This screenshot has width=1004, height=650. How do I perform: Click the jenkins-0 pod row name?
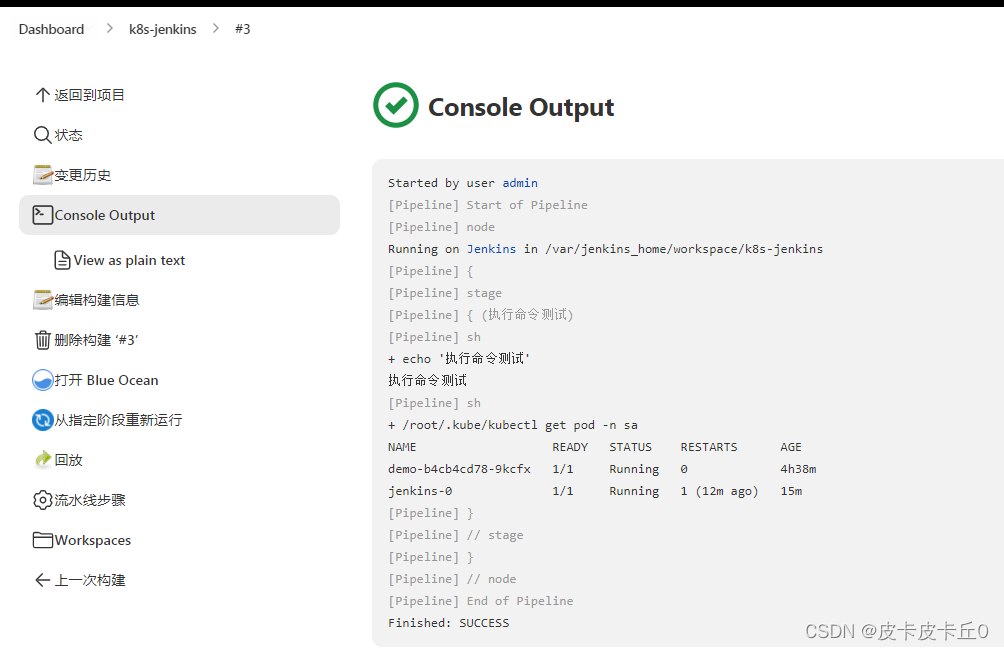coord(420,491)
